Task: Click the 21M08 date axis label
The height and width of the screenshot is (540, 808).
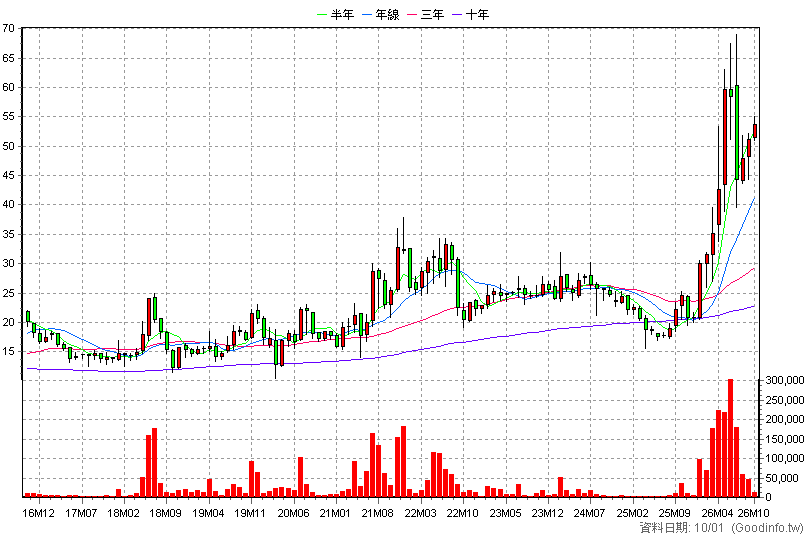Action: 378,513
